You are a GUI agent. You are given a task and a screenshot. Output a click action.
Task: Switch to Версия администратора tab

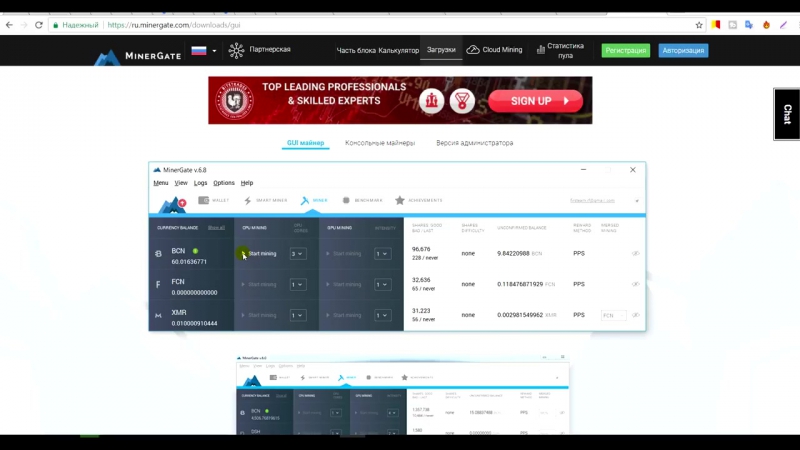coord(474,143)
